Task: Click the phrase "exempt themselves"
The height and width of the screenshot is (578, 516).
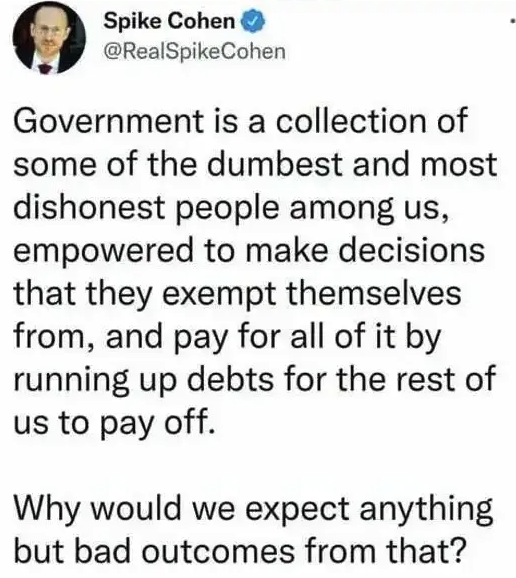Action: pos(312,295)
